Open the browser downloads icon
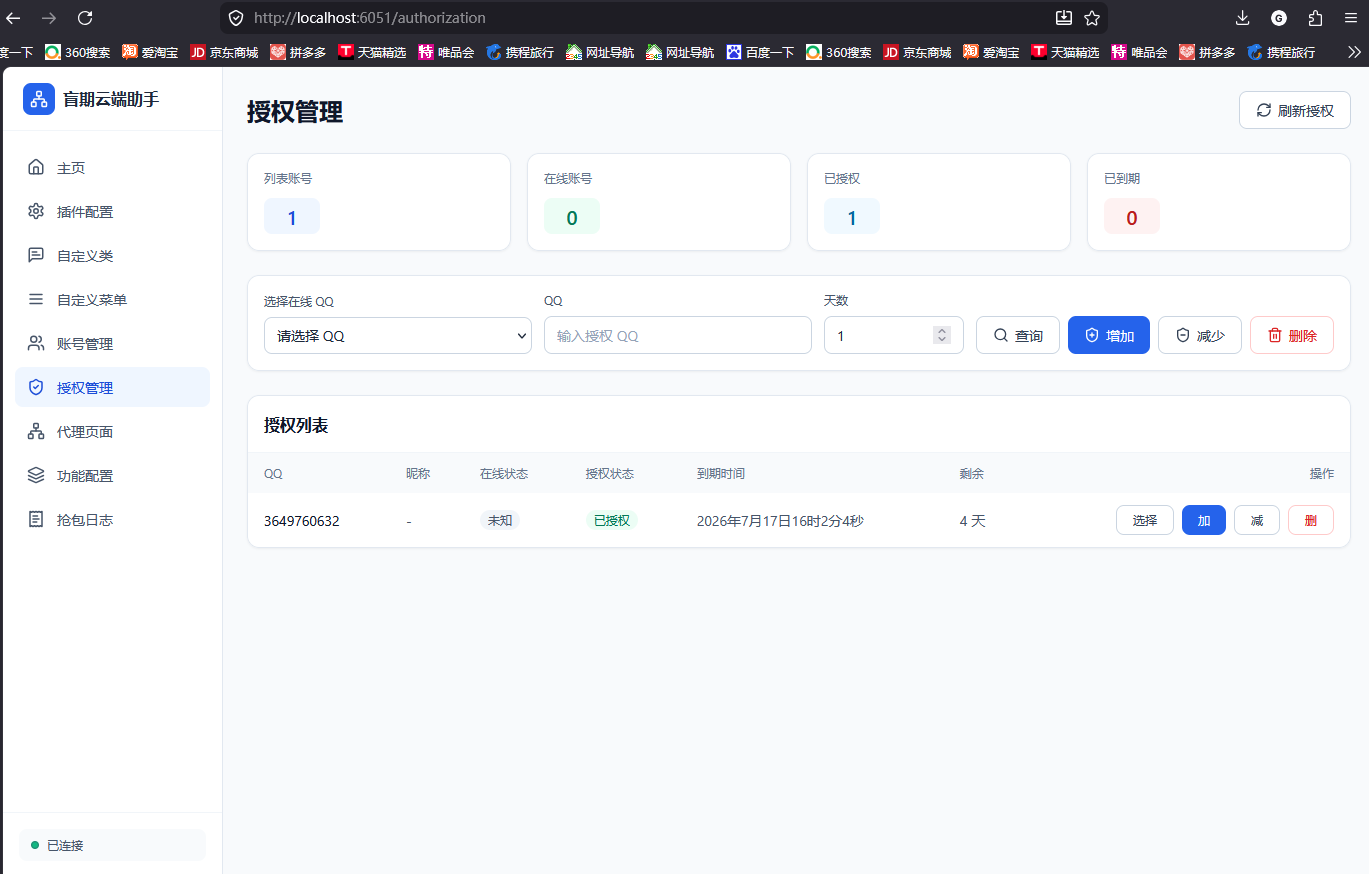Image resolution: width=1369 pixels, height=874 pixels. 1243,18
